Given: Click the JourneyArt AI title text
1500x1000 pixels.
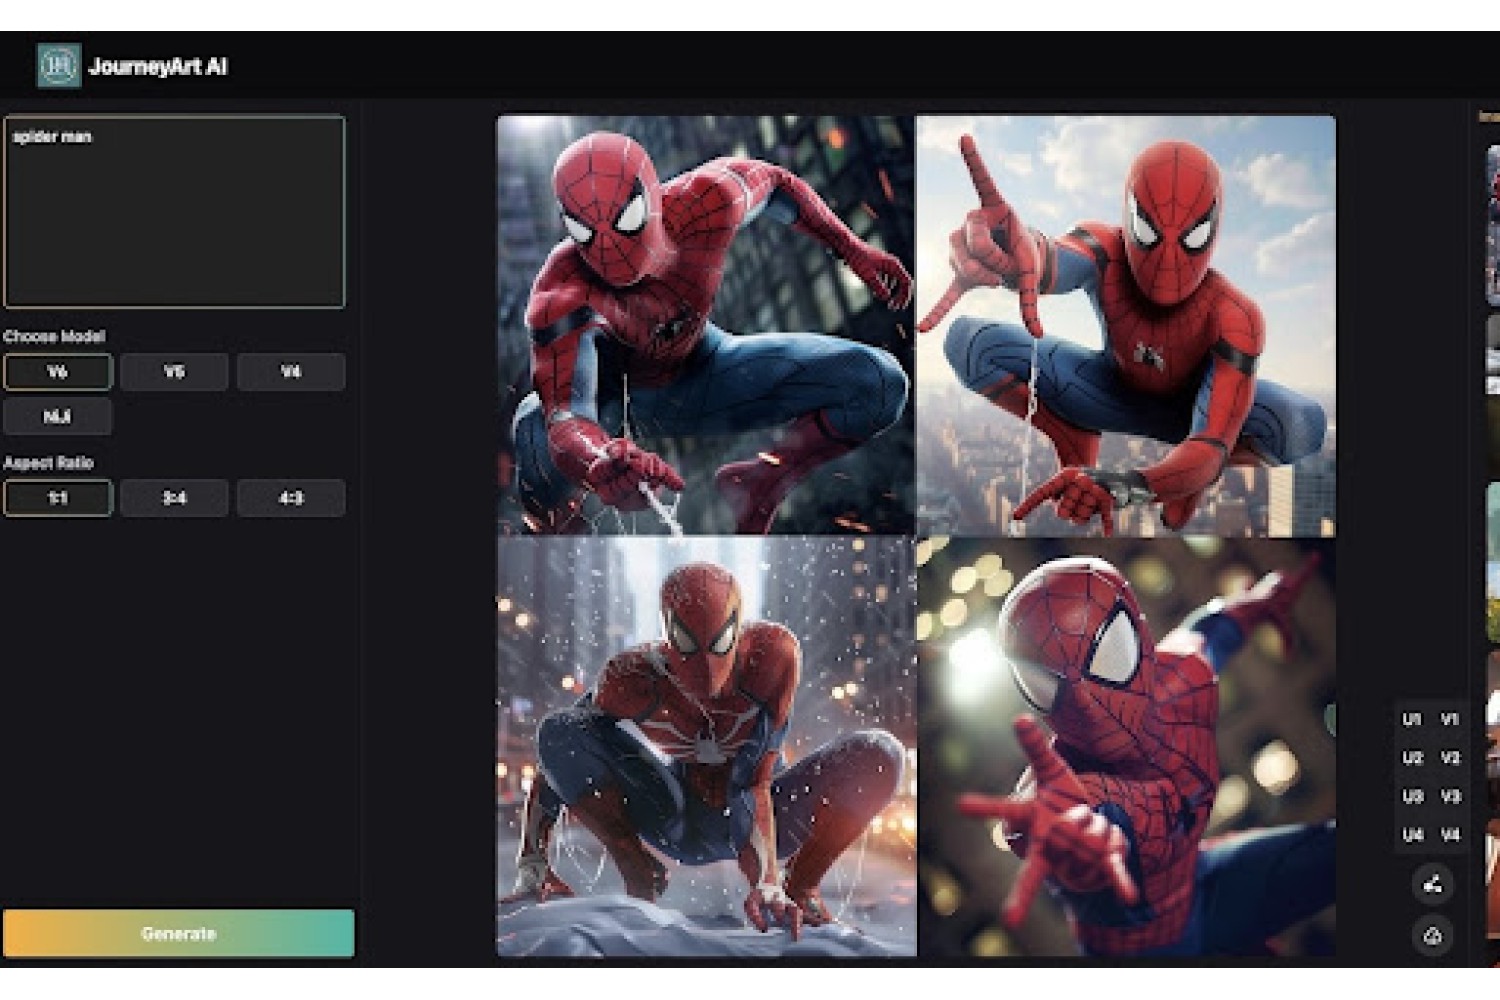Looking at the screenshot, I should pyautogui.click(x=158, y=67).
